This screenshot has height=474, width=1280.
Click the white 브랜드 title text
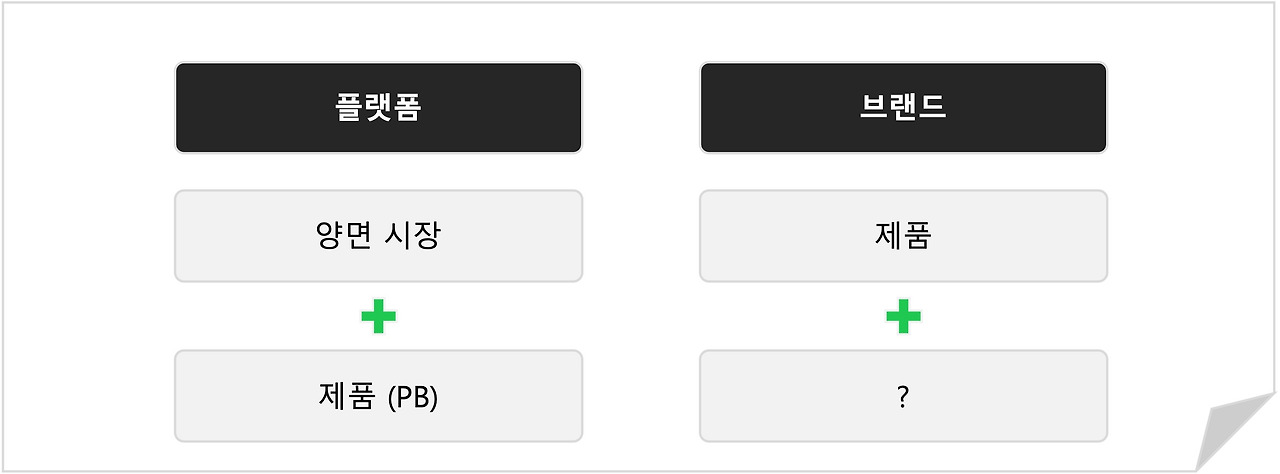coord(903,108)
